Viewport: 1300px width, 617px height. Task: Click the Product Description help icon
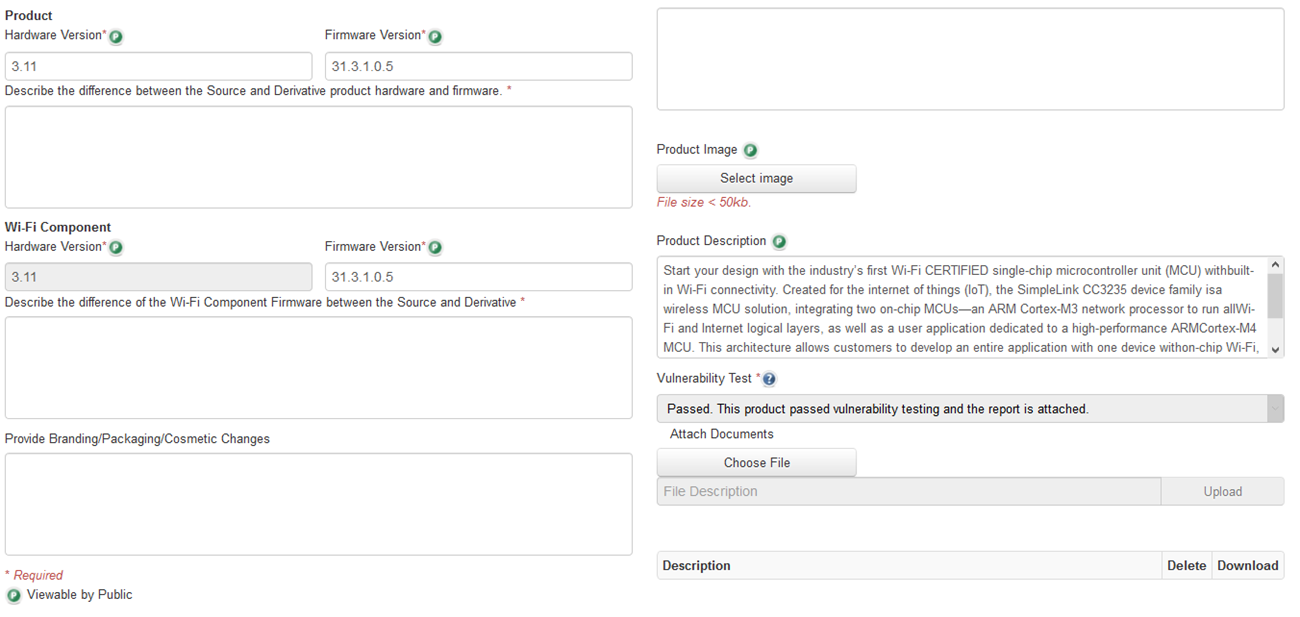[779, 240]
